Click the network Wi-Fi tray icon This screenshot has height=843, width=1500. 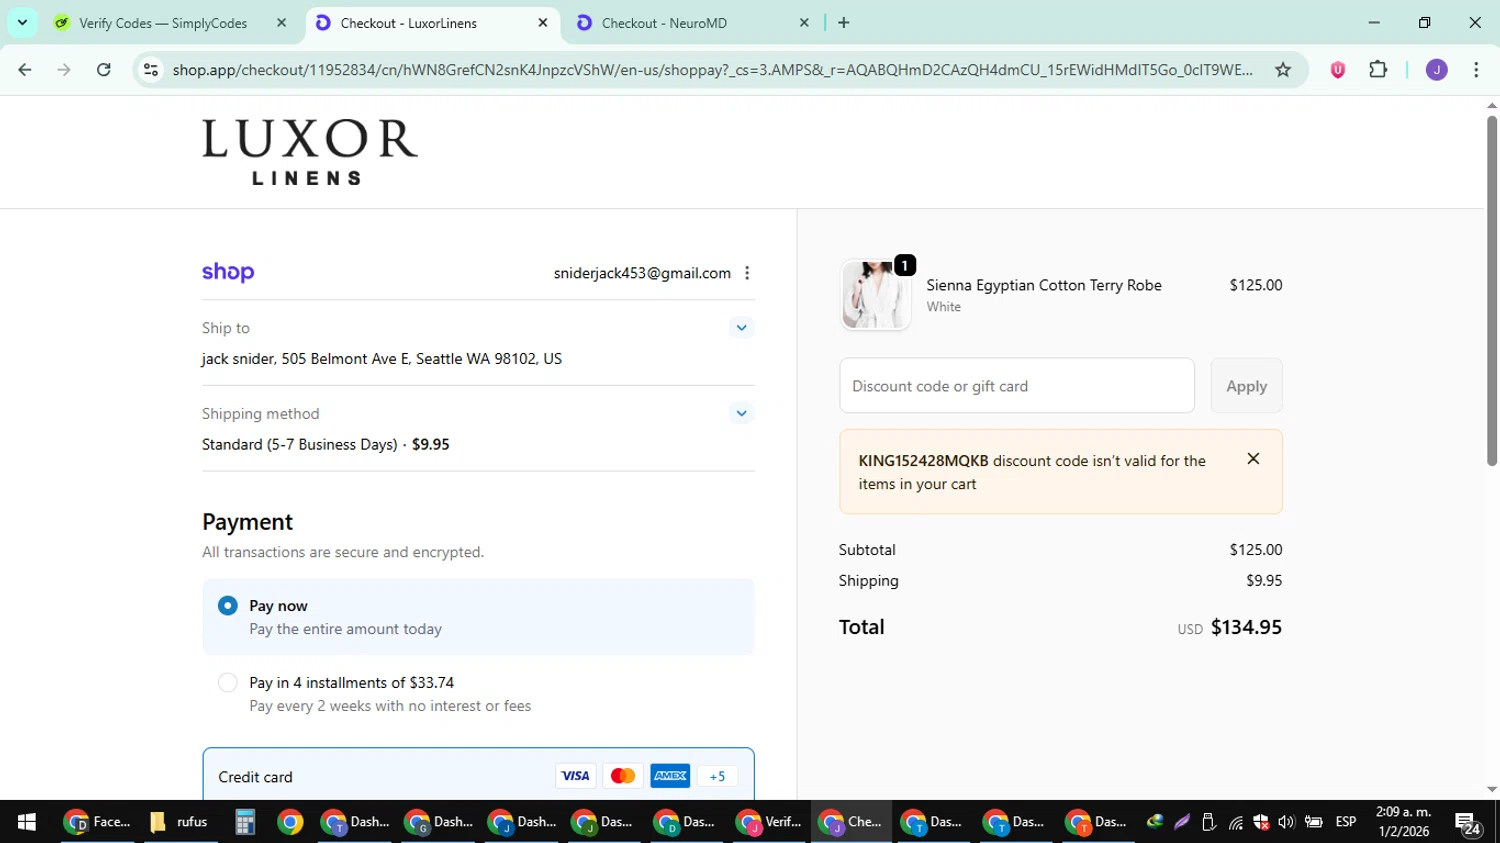(x=1236, y=822)
